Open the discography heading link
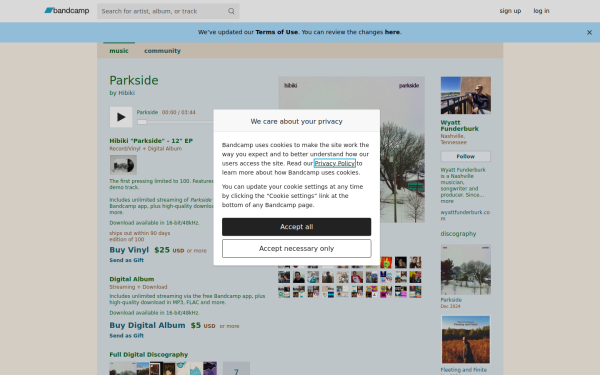Image resolution: width=600 pixels, height=375 pixels. point(458,233)
